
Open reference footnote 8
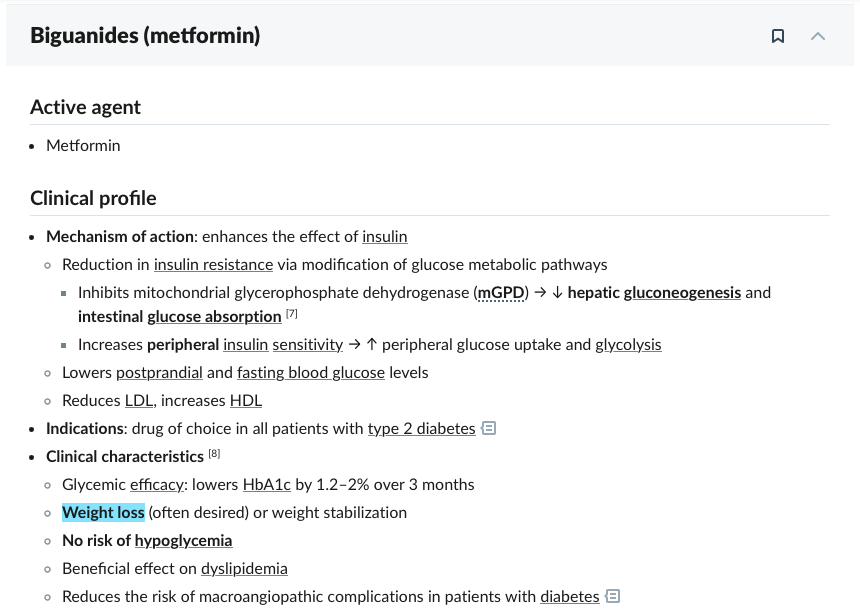pyautogui.click(x=214, y=454)
